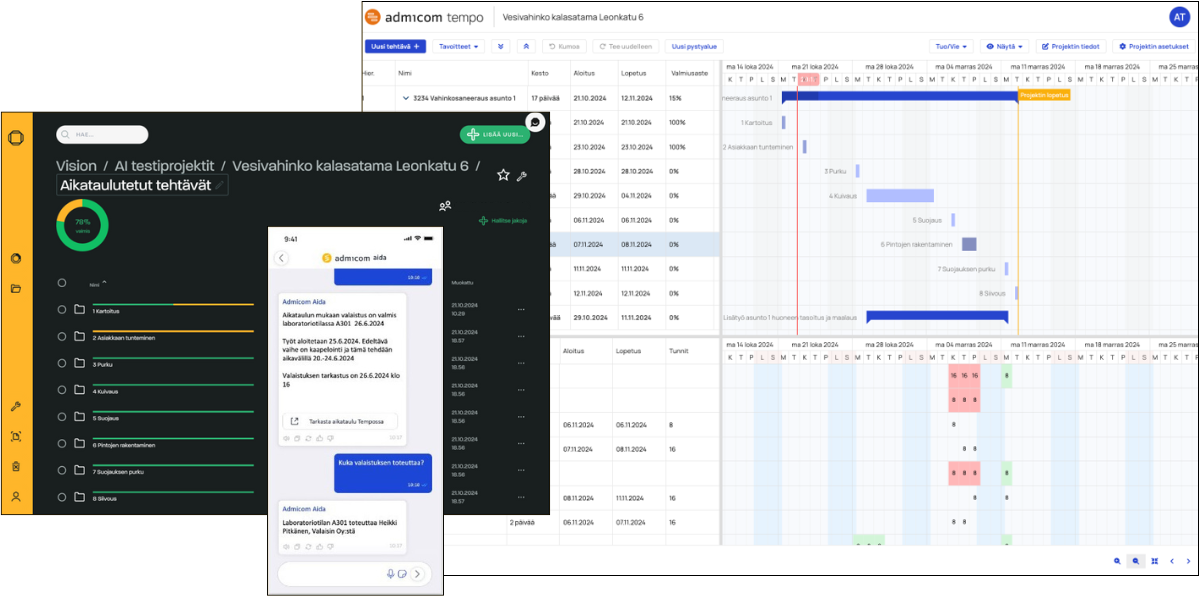The image size is (1200, 597).
Task: Expand all rows with double-down chevron
Action: click(x=501, y=46)
